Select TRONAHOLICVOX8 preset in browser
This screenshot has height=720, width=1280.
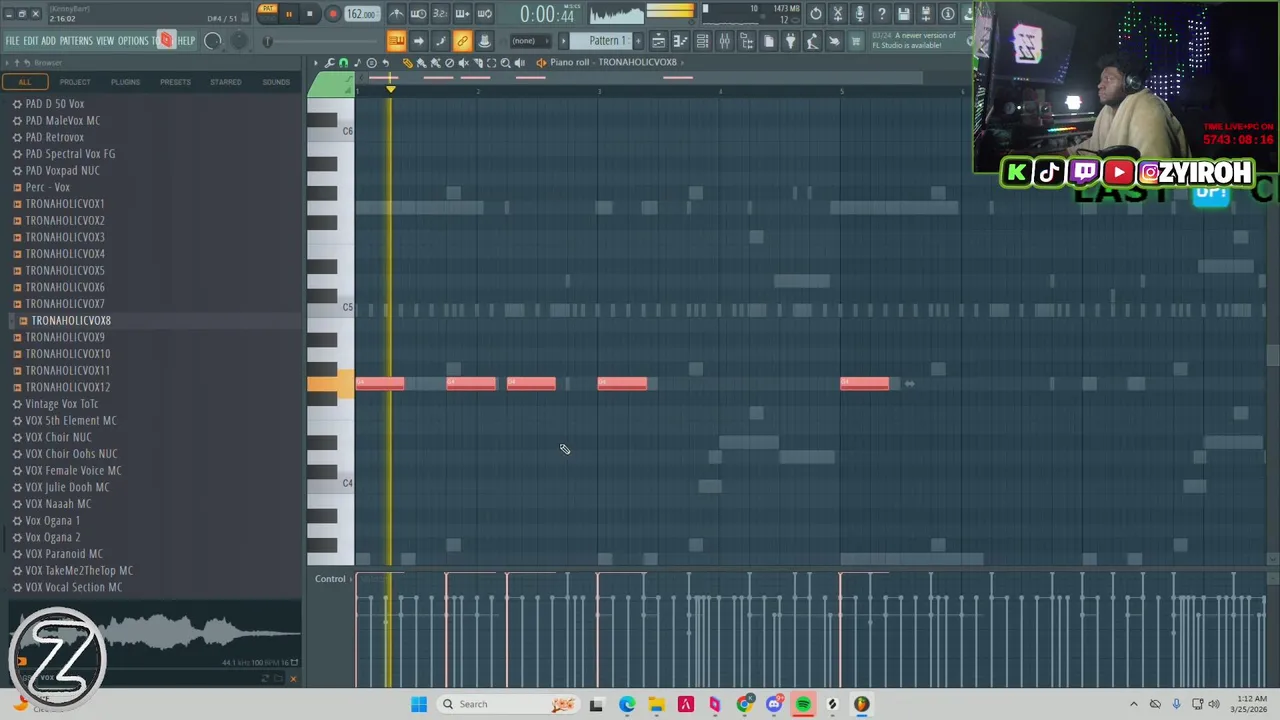click(x=71, y=320)
